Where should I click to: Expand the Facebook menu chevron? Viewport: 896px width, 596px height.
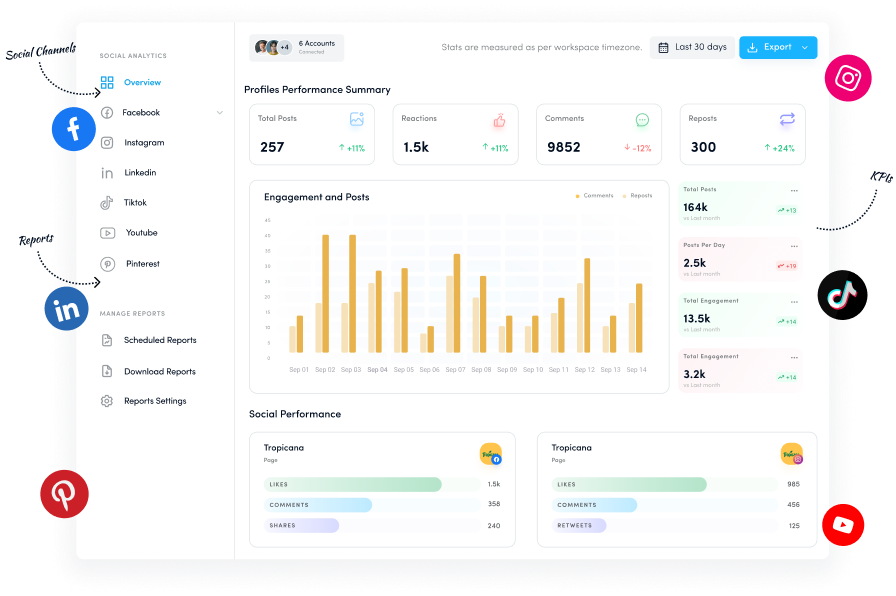click(x=219, y=112)
